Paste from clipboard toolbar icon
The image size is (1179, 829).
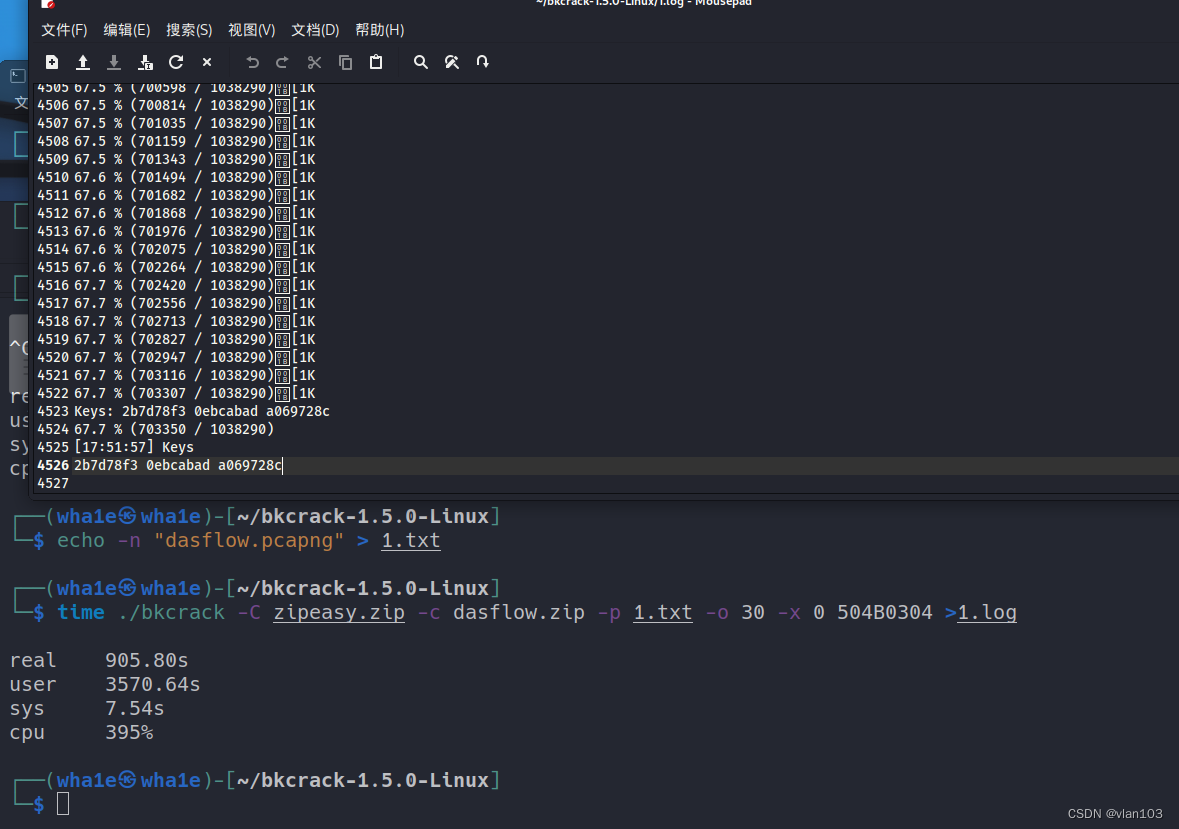point(376,62)
